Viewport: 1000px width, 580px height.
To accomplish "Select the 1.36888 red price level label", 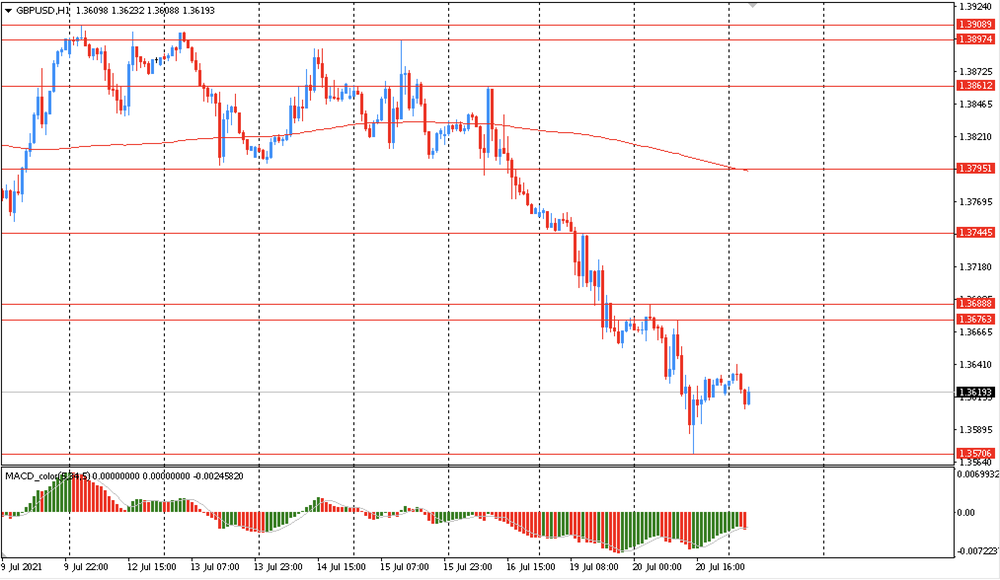I will point(976,303).
